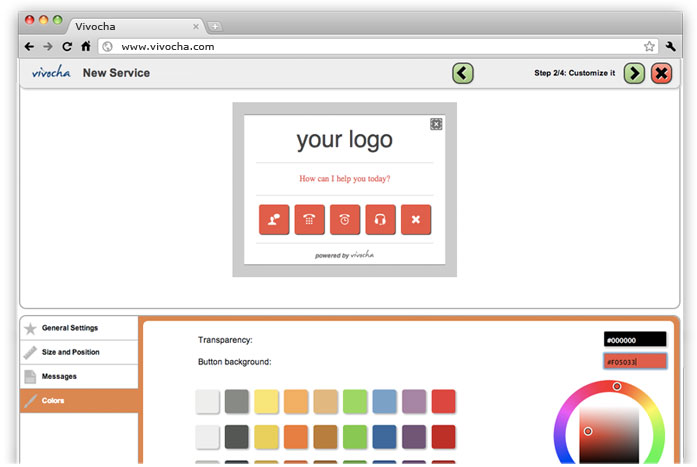Click the globe icon in address bar
The image size is (697, 467).
pyautogui.click(x=107, y=47)
